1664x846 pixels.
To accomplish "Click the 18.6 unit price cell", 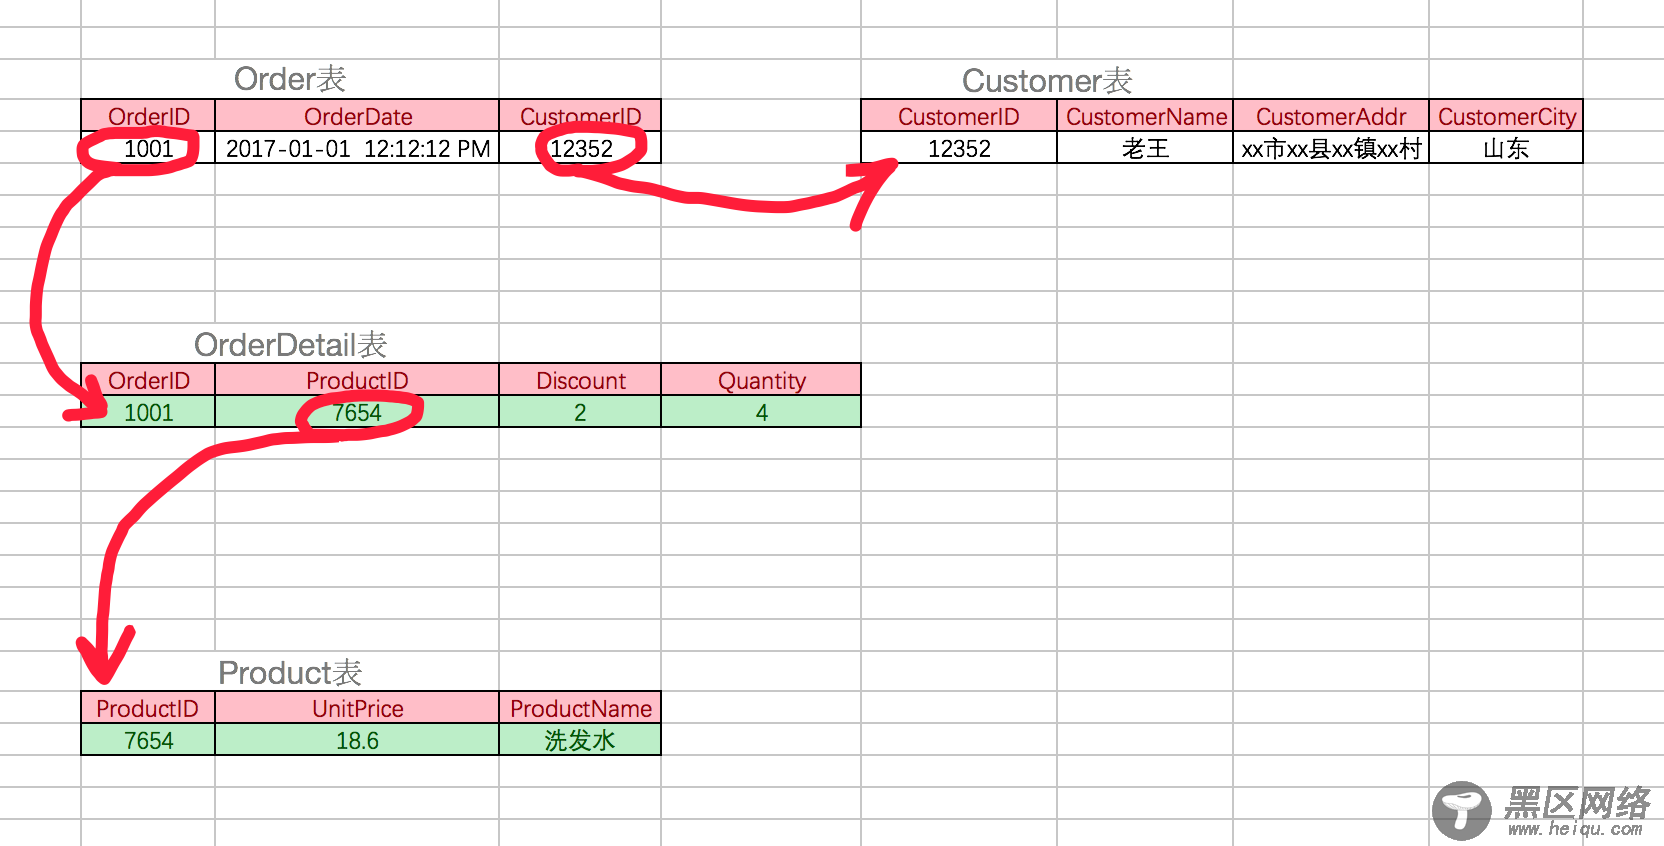I will (x=357, y=740).
